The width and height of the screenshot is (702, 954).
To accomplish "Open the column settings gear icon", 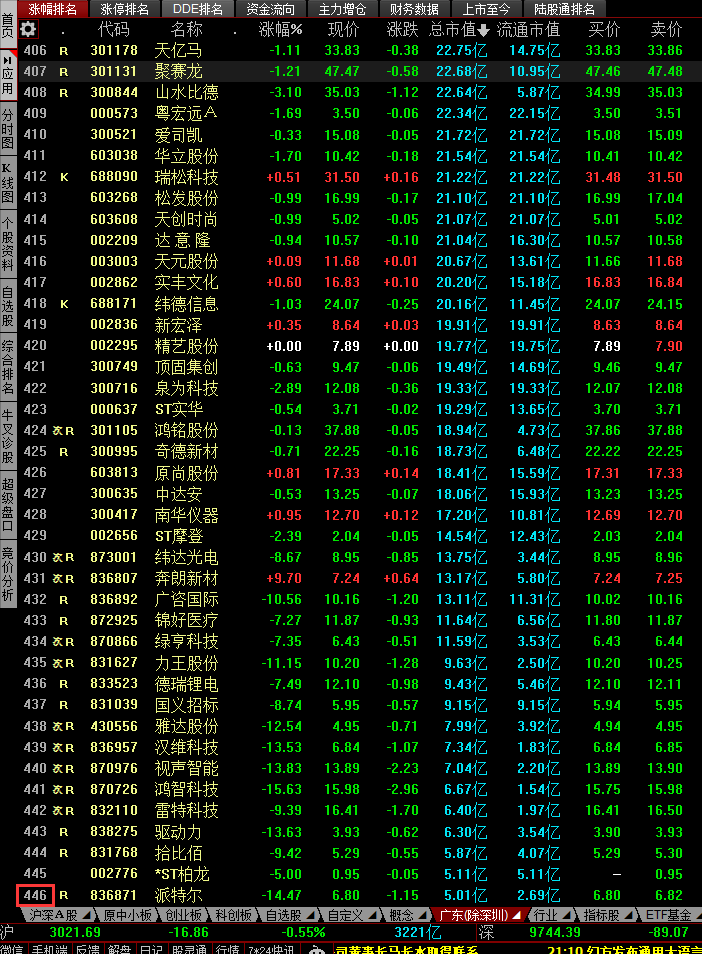I will coord(29,29).
